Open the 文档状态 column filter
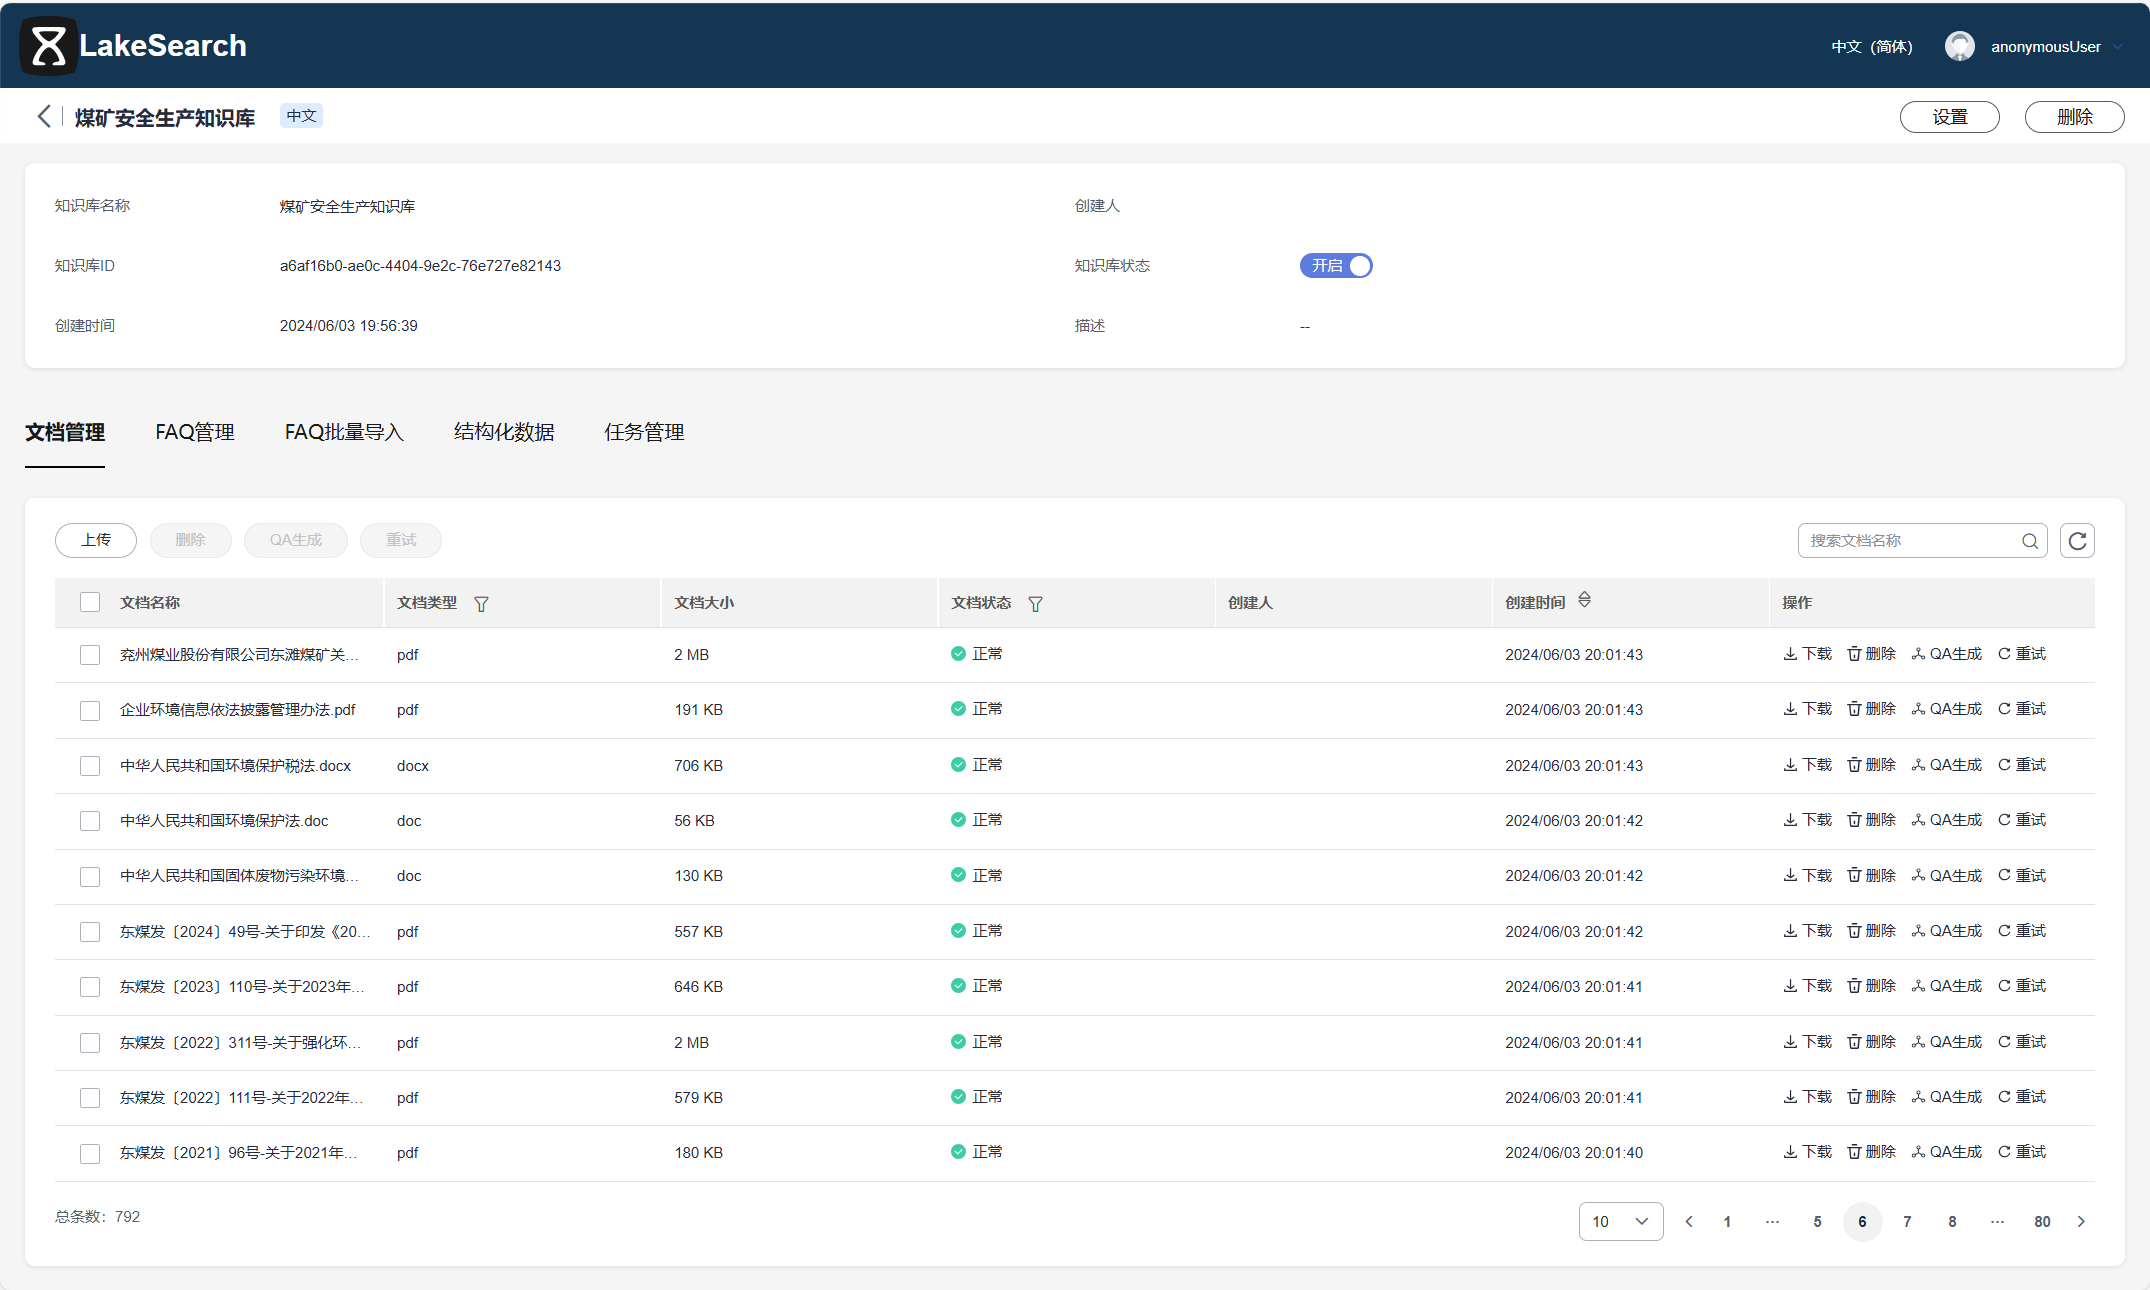Viewport: 2150px width, 1290px height. (x=1036, y=603)
